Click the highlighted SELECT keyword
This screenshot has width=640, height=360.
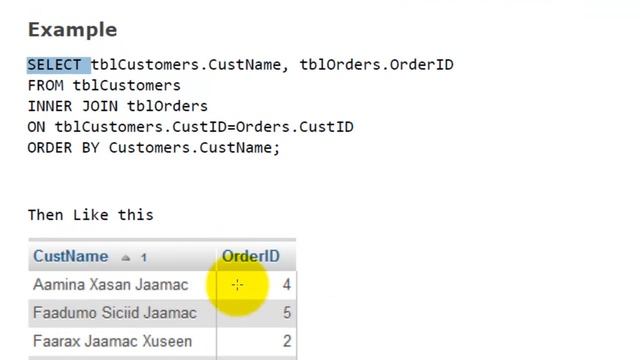[59, 65]
